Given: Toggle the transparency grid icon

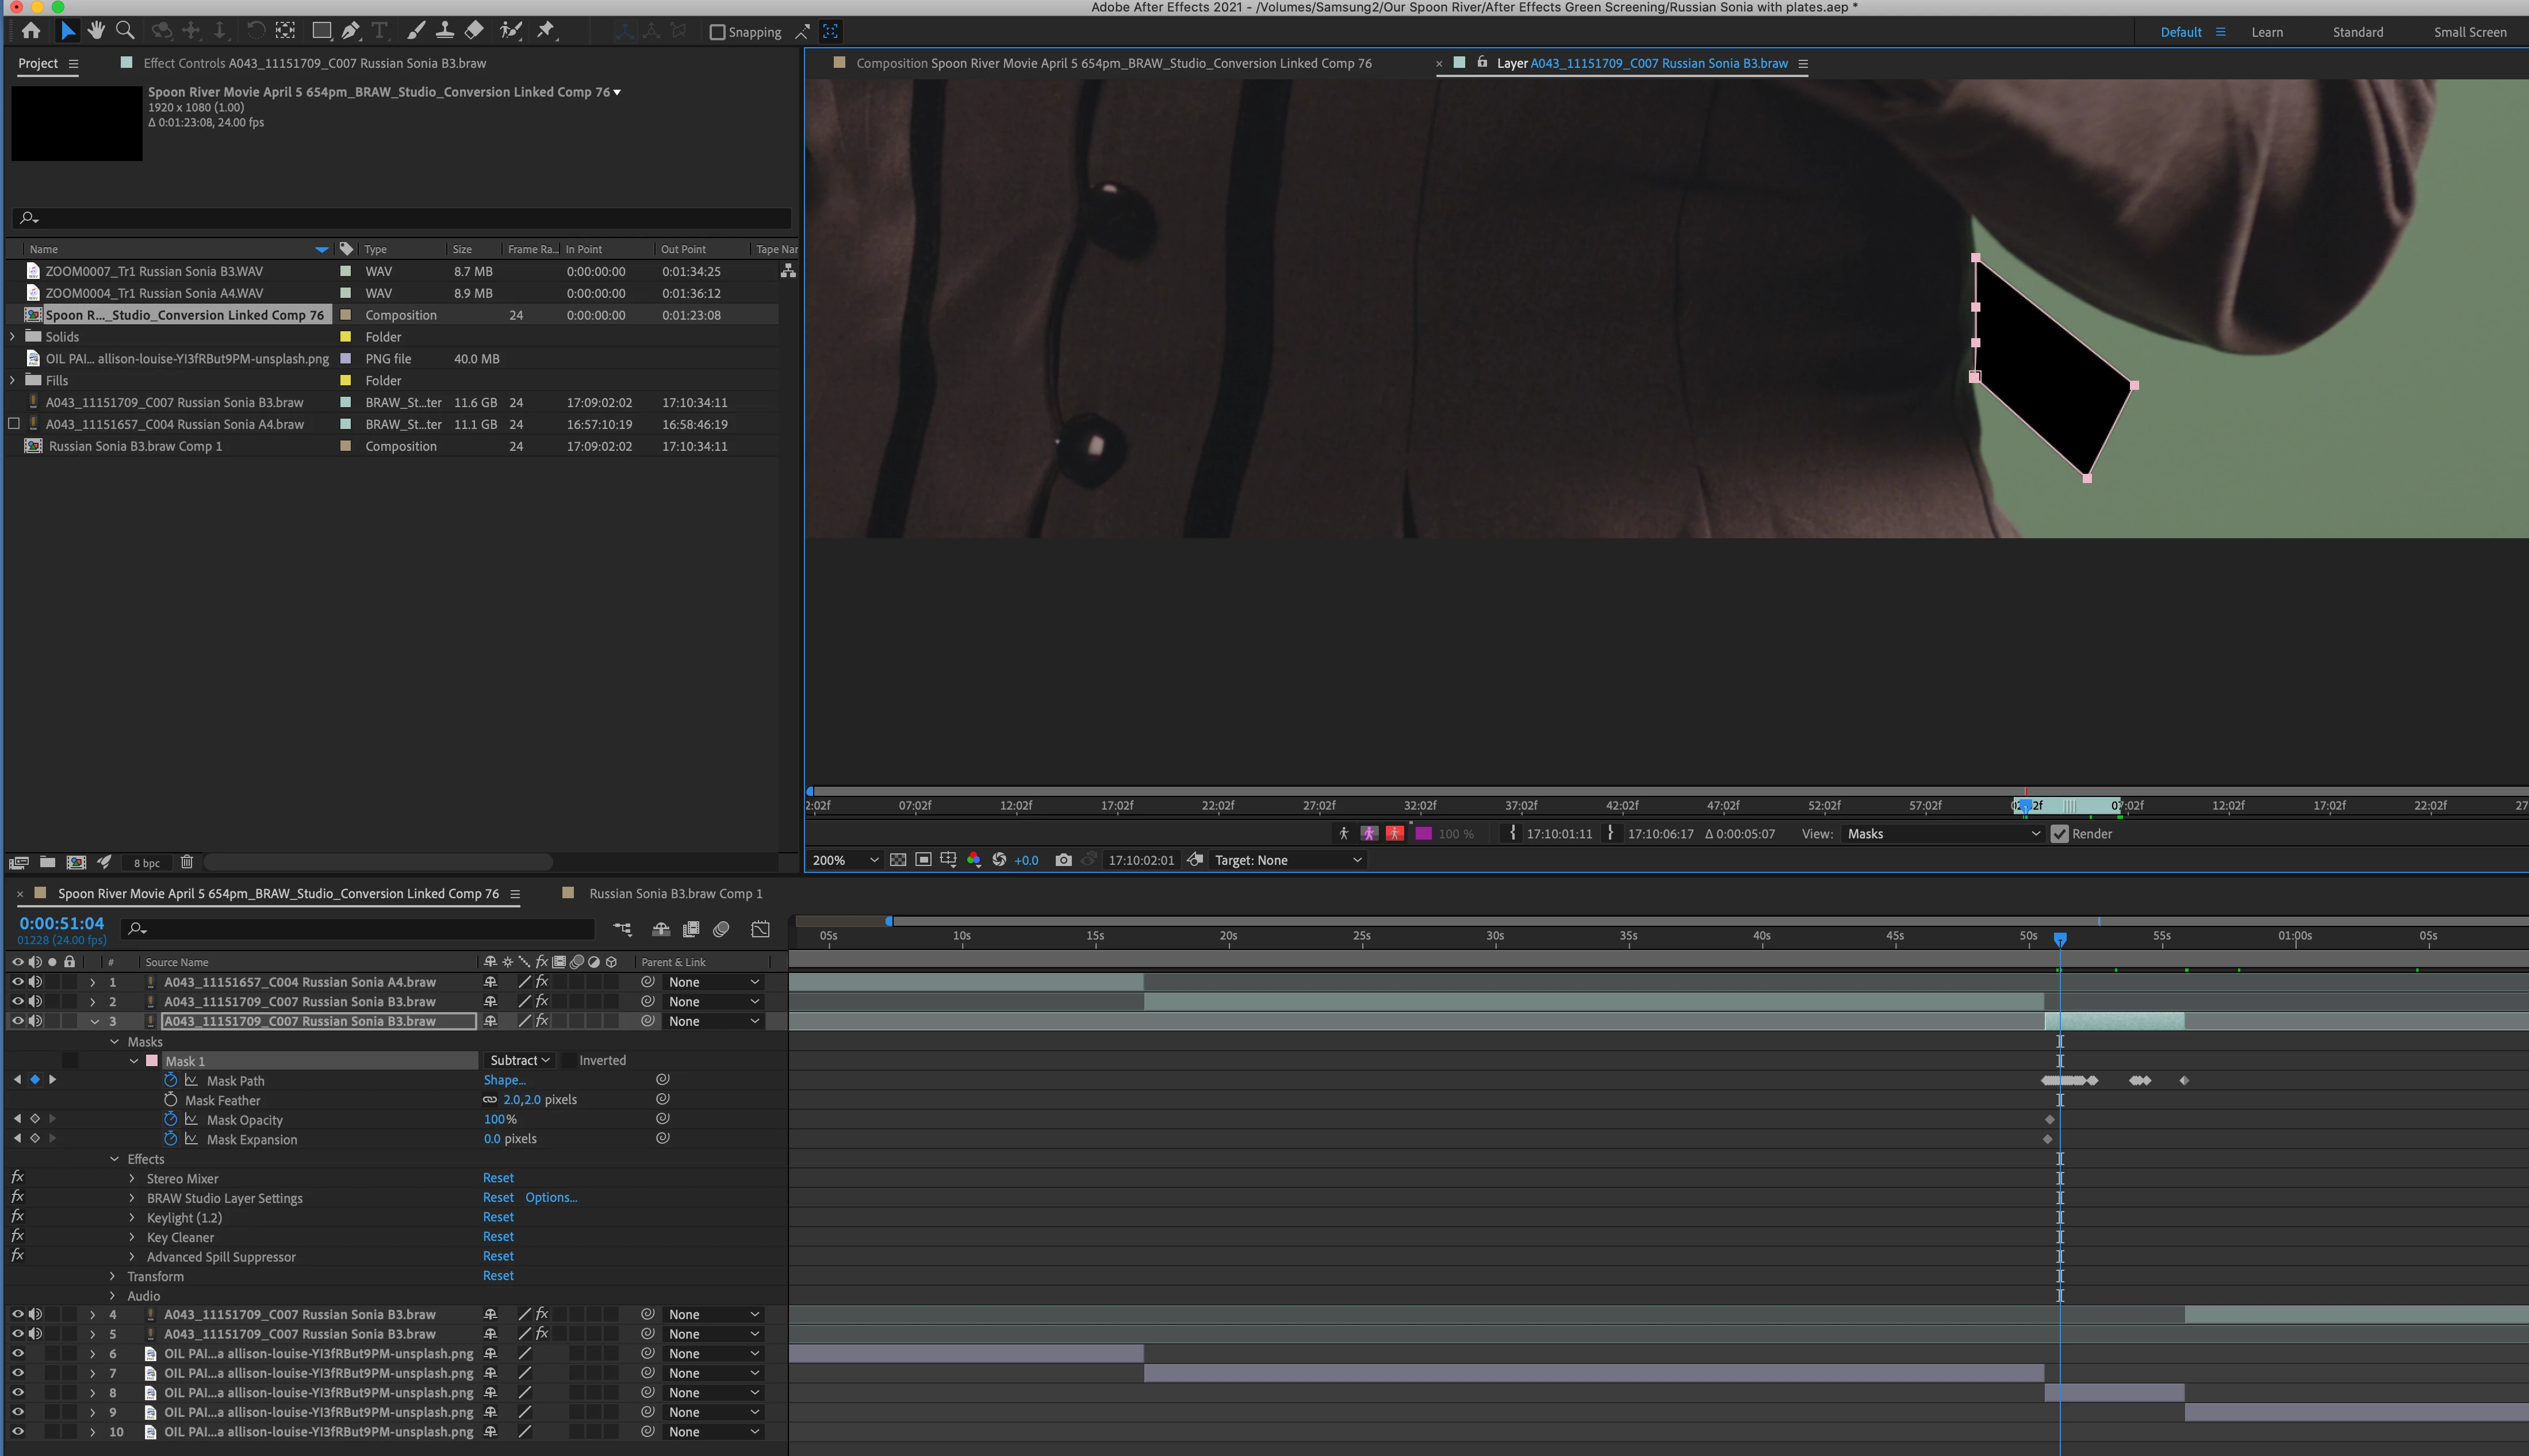Looking at the screenshot, I should click(x=898, y=860).
